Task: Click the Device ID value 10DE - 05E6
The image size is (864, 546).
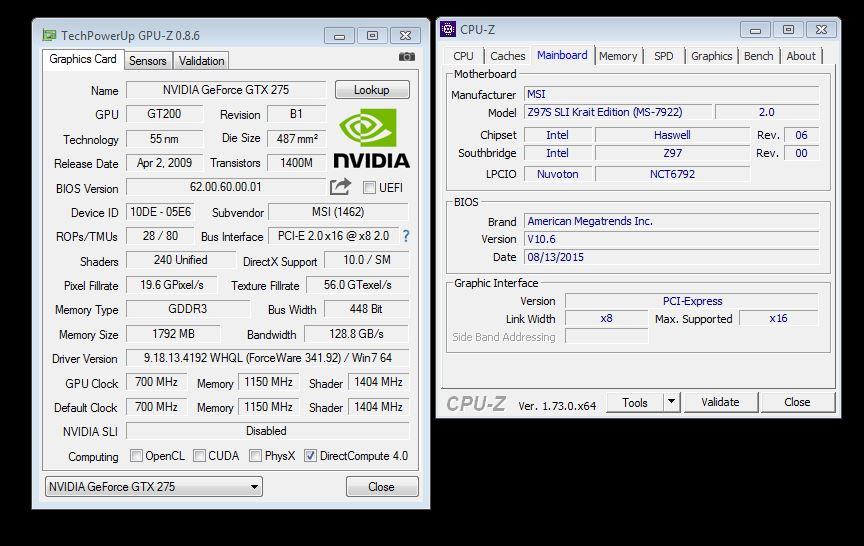Action: click(160, 212)
